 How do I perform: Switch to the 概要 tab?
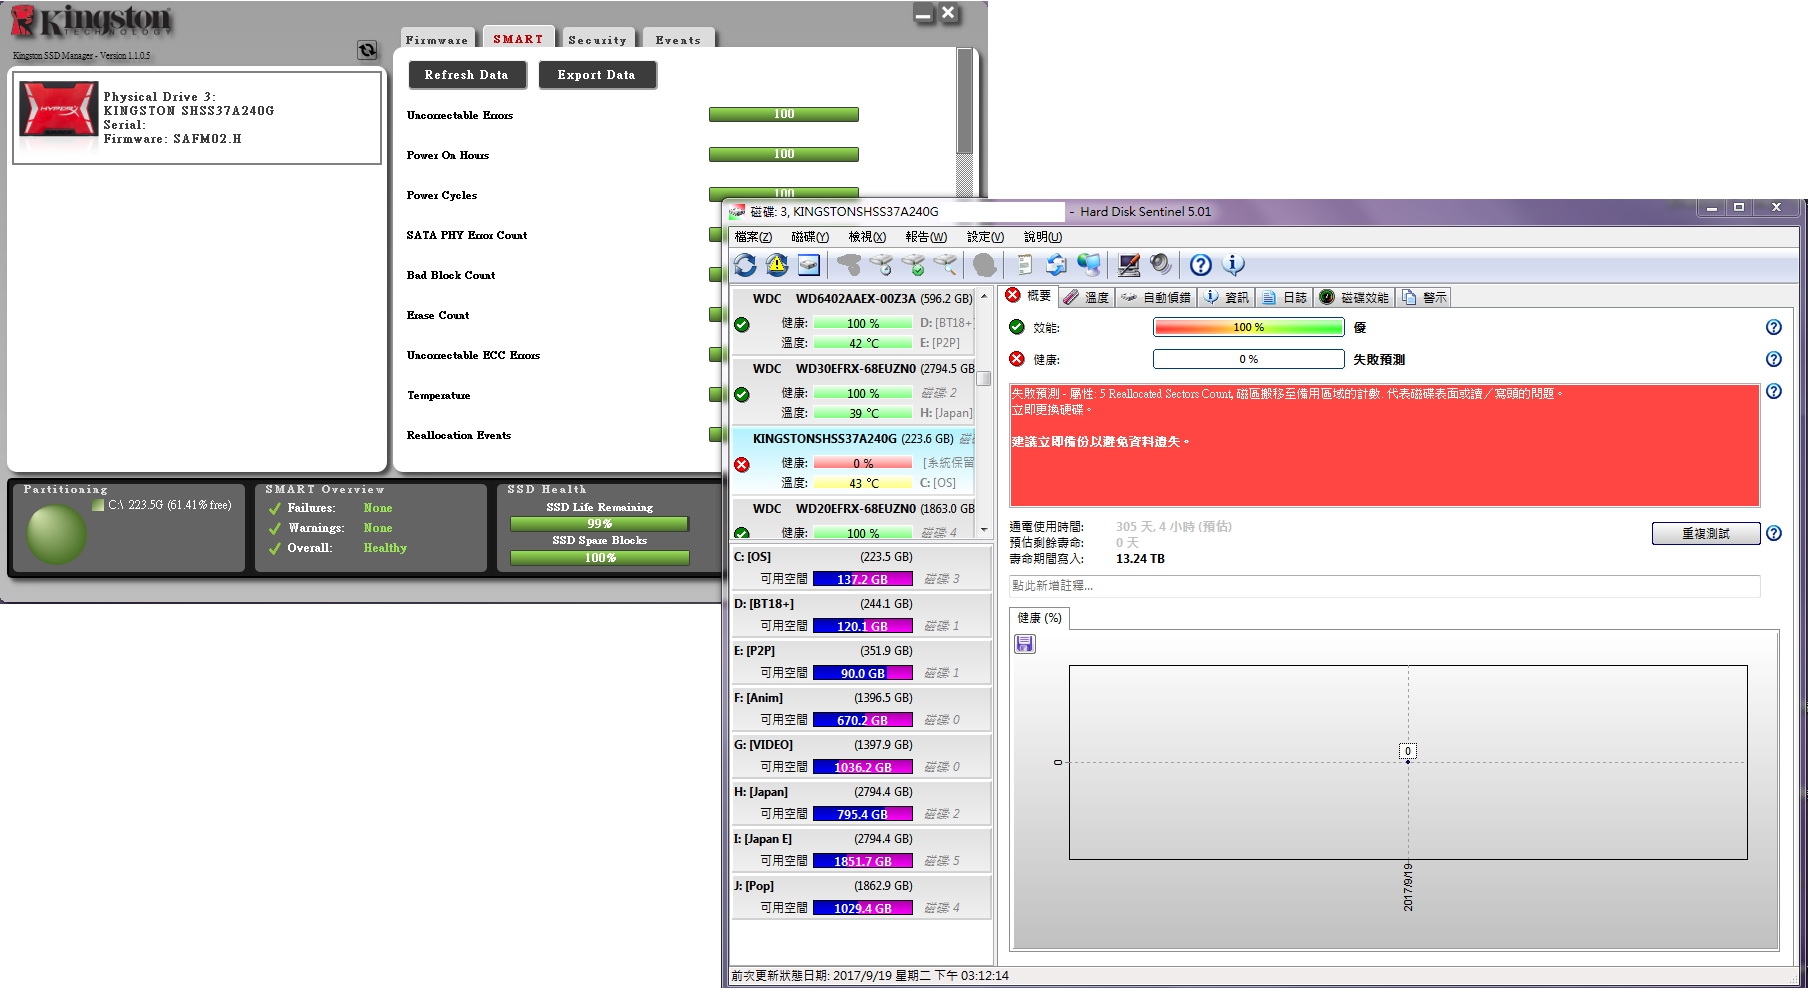pos(1028,296)
